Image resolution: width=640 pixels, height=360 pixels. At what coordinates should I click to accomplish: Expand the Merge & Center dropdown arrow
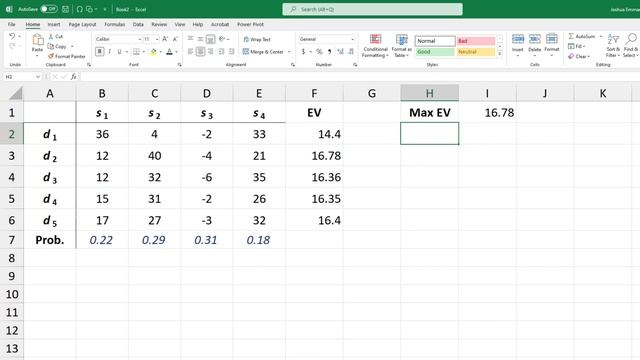pos(289,52)
